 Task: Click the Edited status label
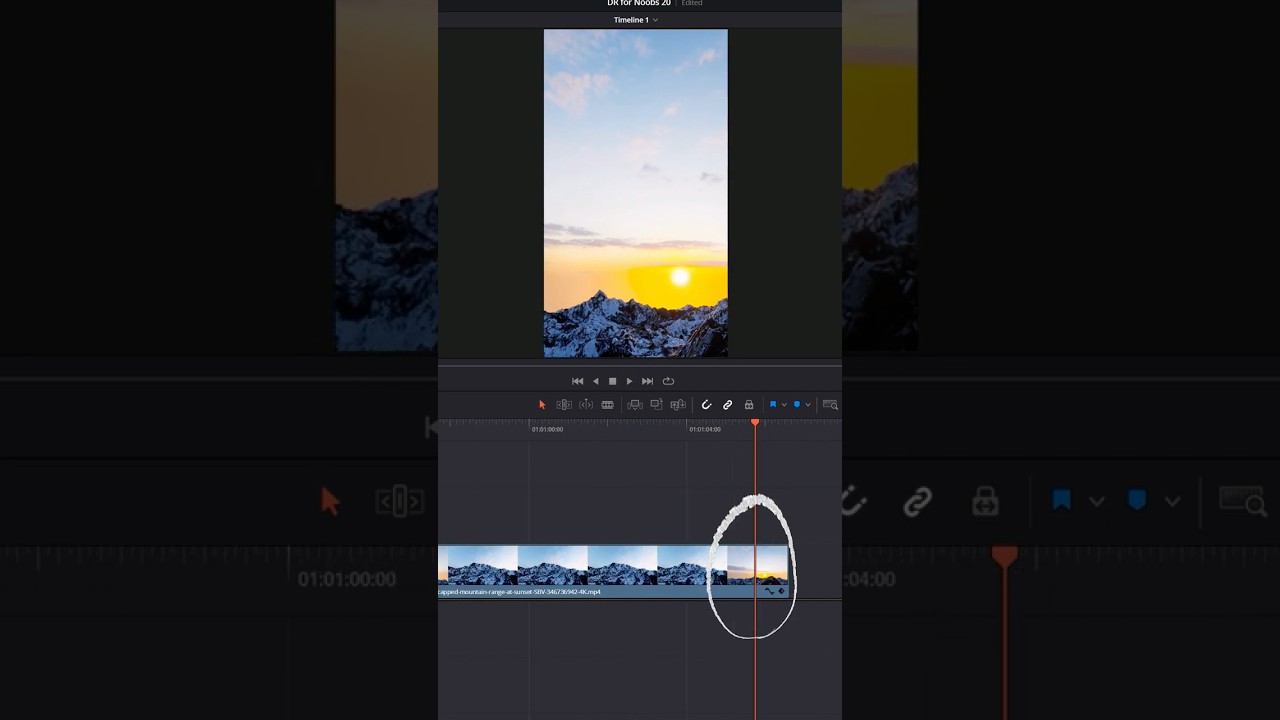(x=692, y=3)
